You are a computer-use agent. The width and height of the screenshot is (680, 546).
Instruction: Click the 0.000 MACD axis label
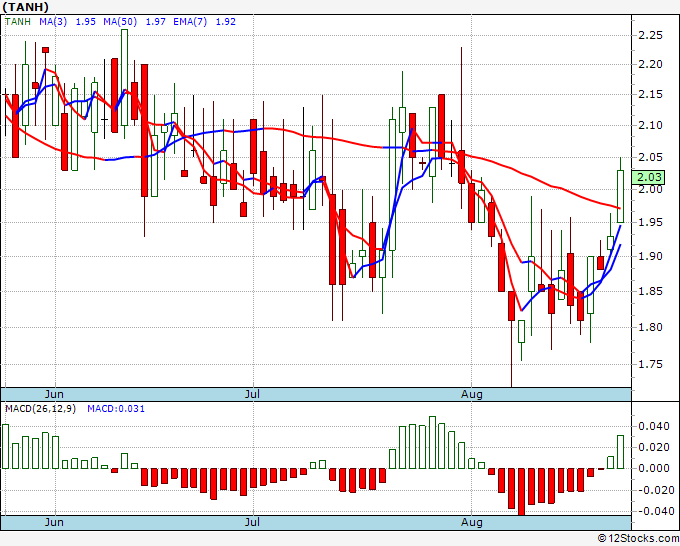click(x=654, y=468)
